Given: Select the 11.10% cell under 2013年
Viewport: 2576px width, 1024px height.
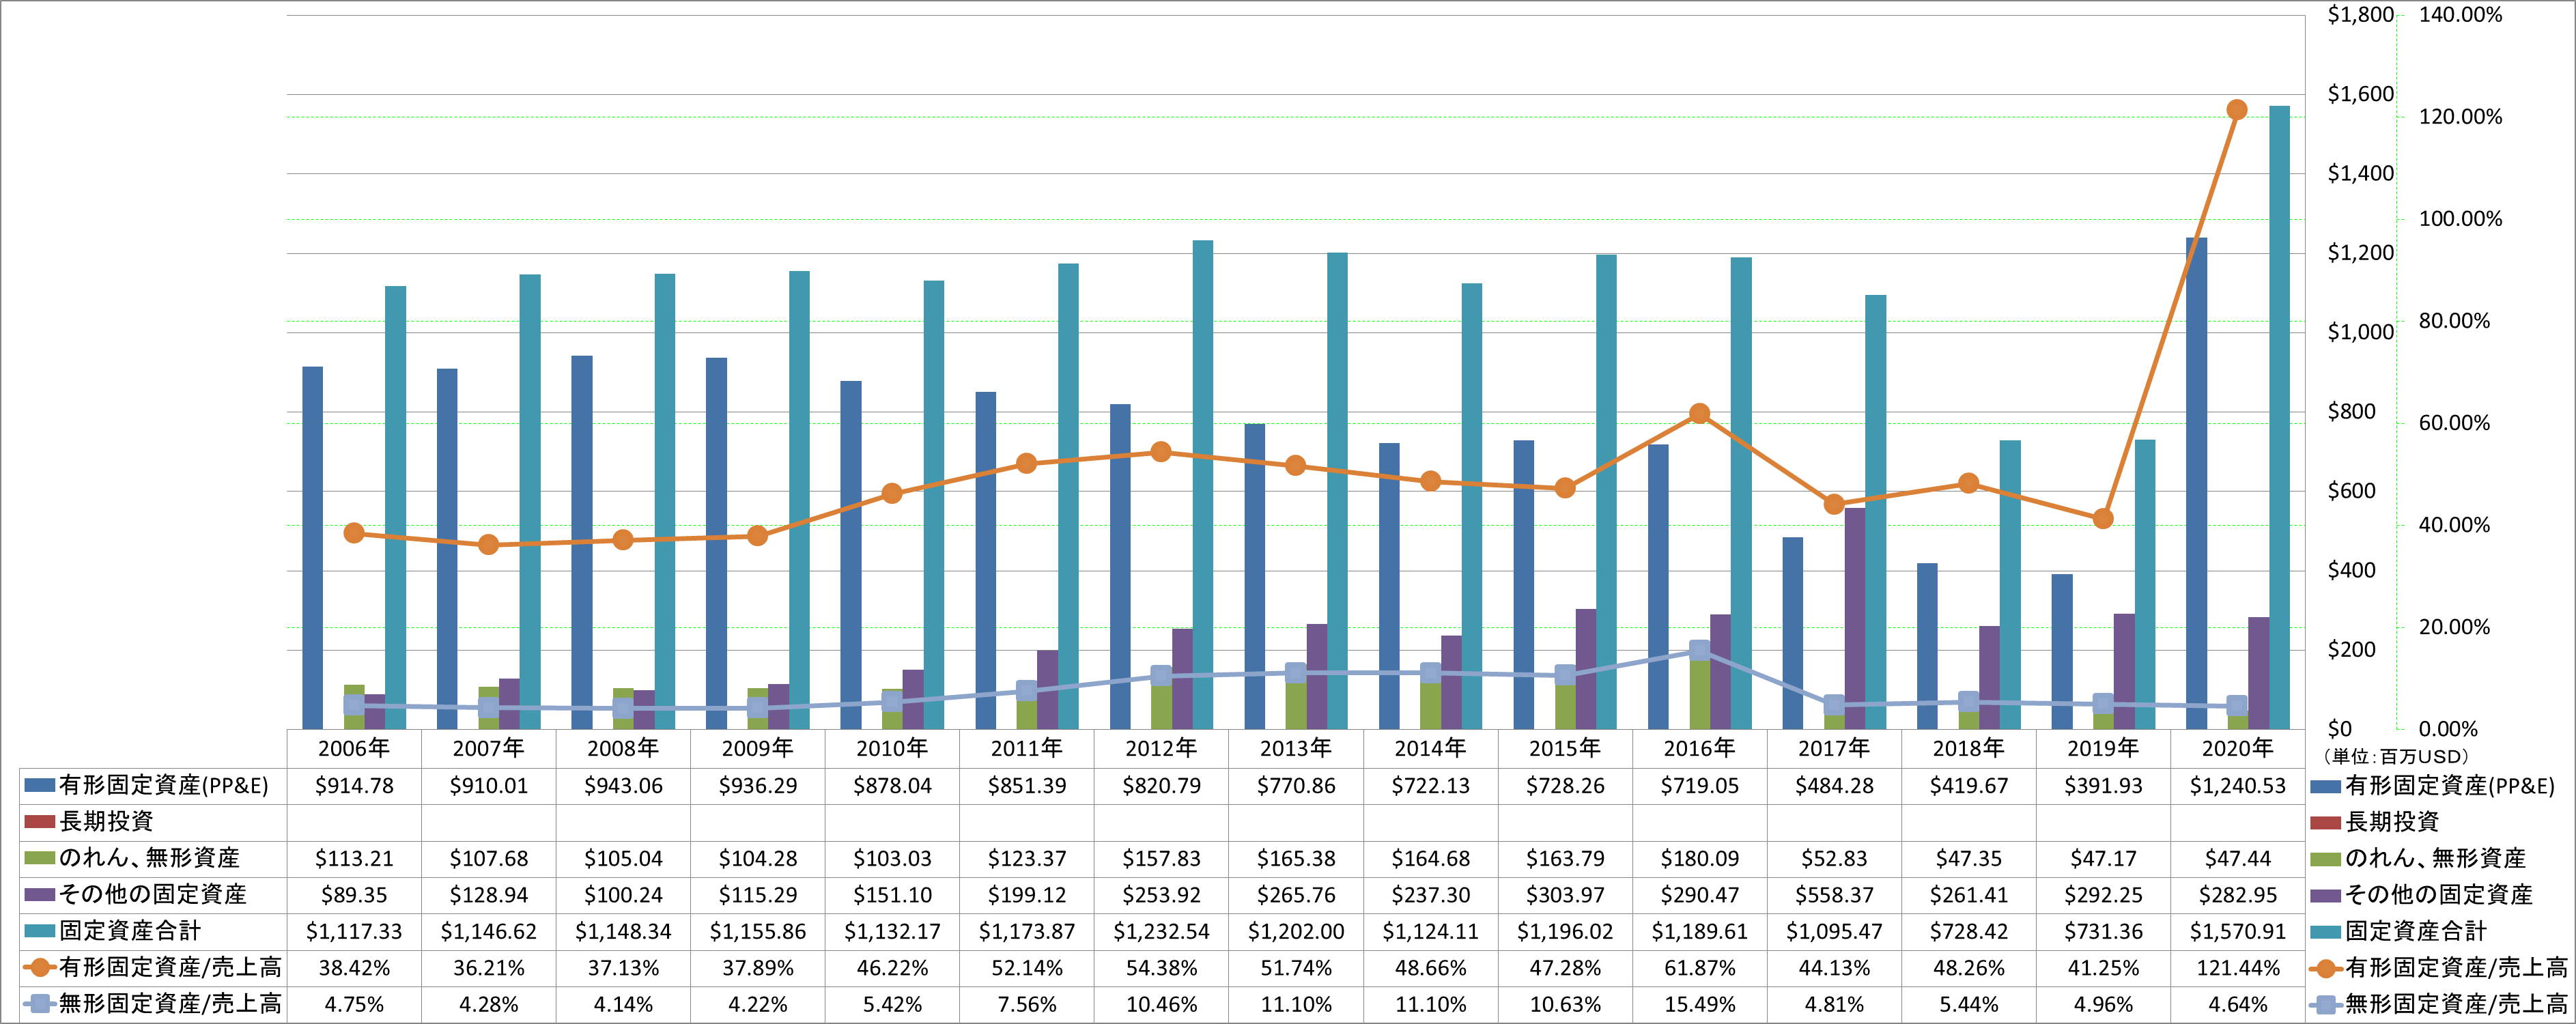Looking at the screenshot, I should [1296, 1004].
